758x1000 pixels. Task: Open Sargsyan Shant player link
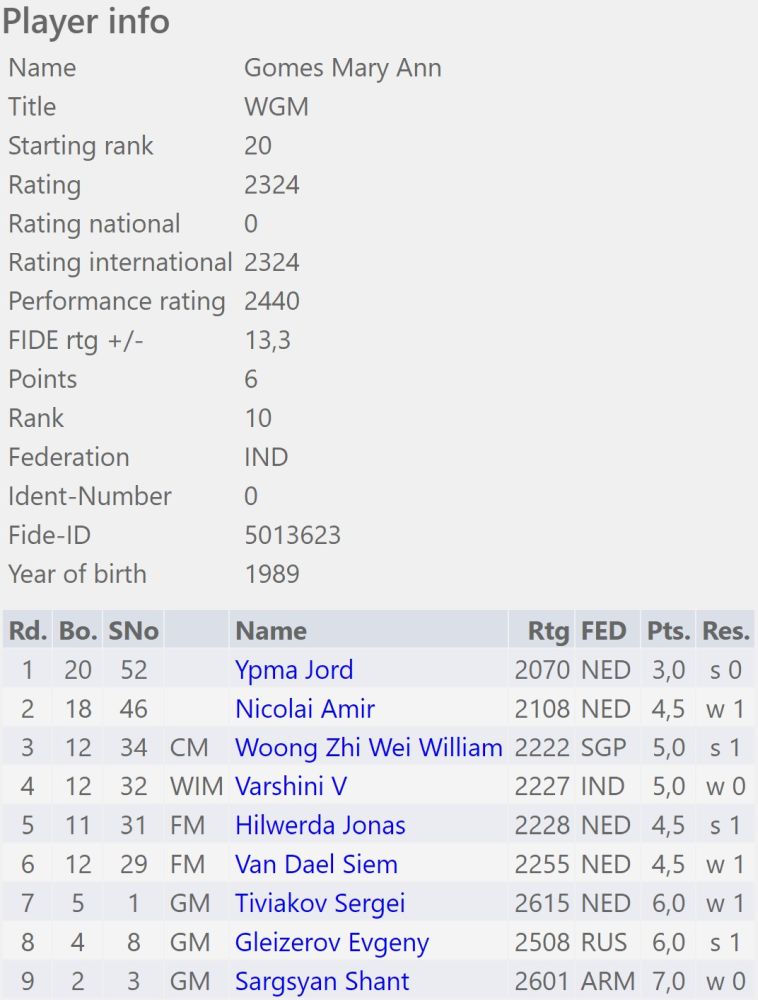pos(322,982)
